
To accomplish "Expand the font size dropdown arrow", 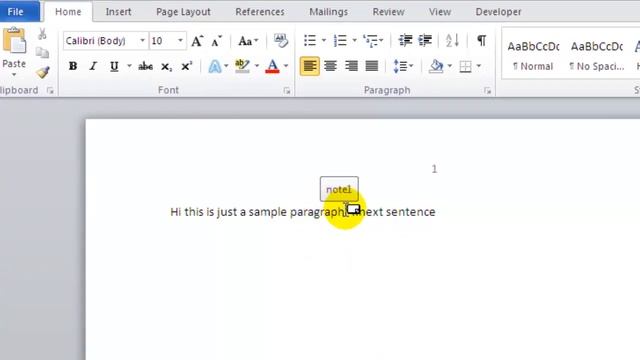I will click(x=180, y=41).
